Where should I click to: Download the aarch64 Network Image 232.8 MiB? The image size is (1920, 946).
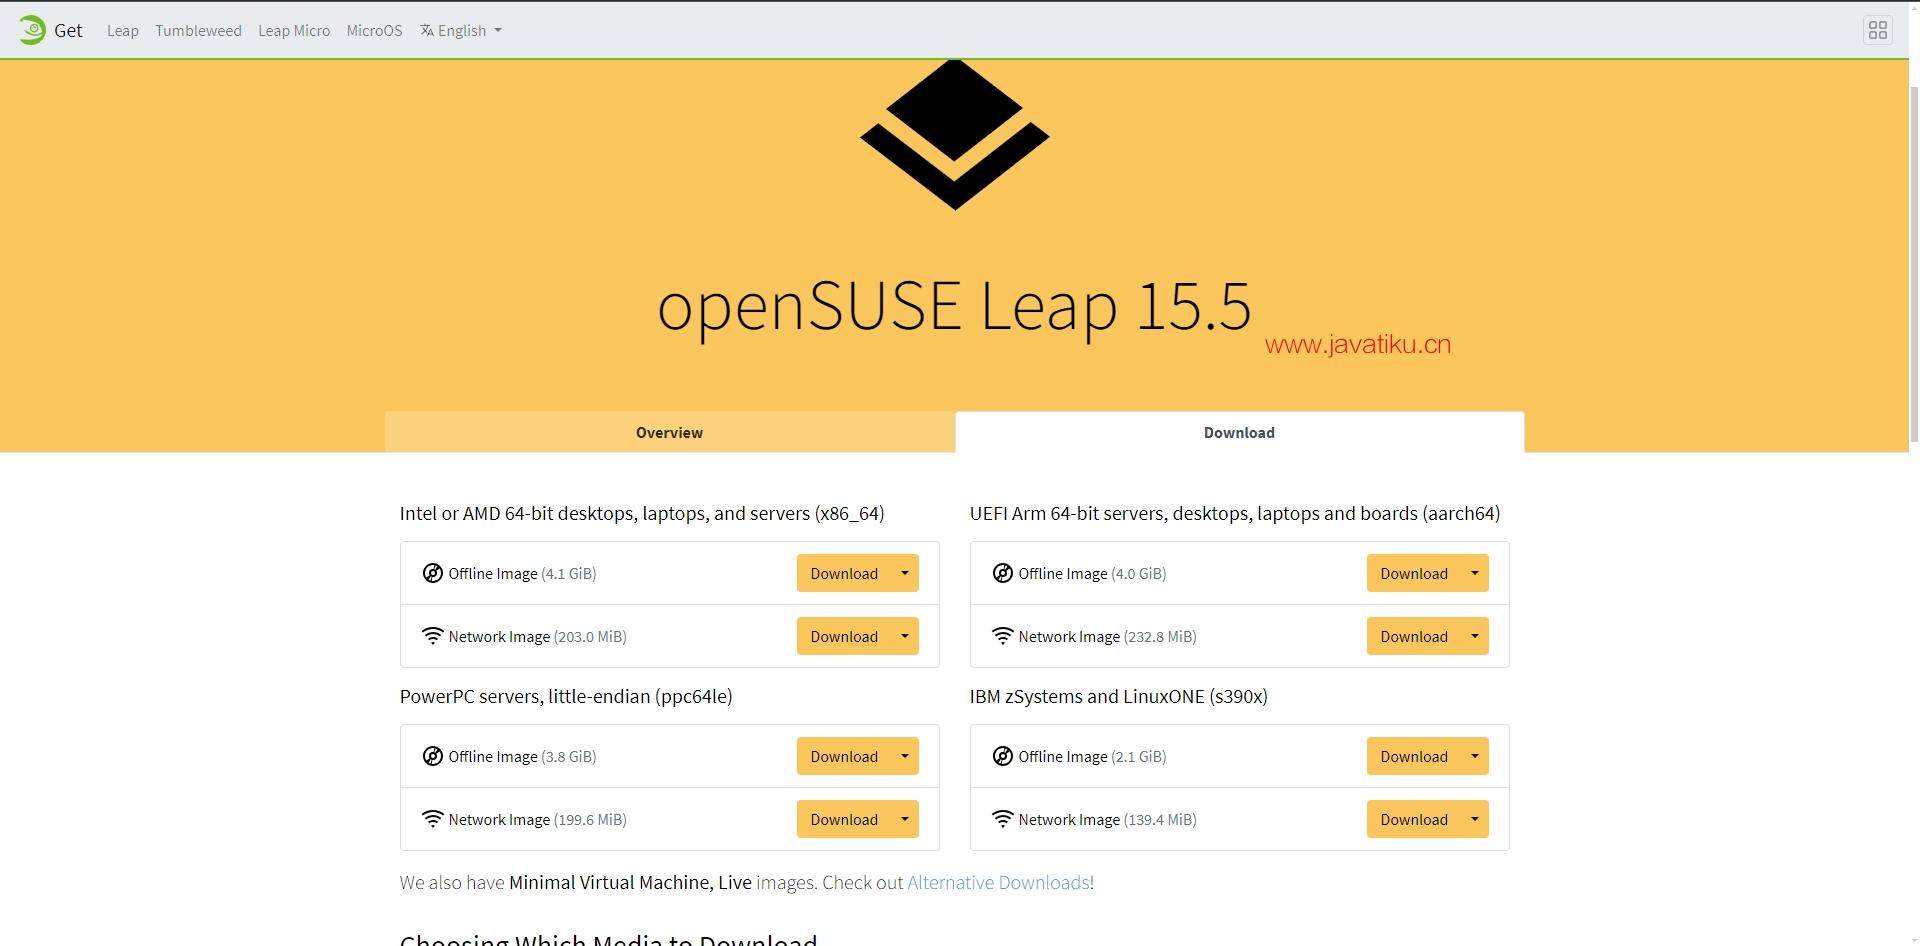coord(1414,636)
